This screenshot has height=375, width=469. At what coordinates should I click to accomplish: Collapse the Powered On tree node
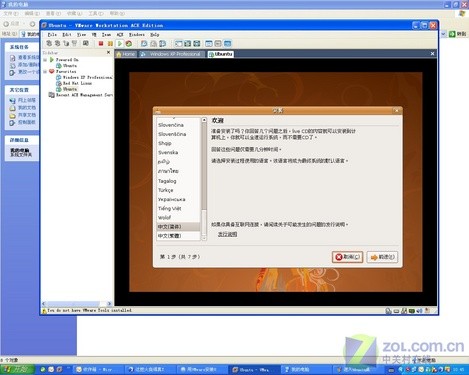point(45,60)
